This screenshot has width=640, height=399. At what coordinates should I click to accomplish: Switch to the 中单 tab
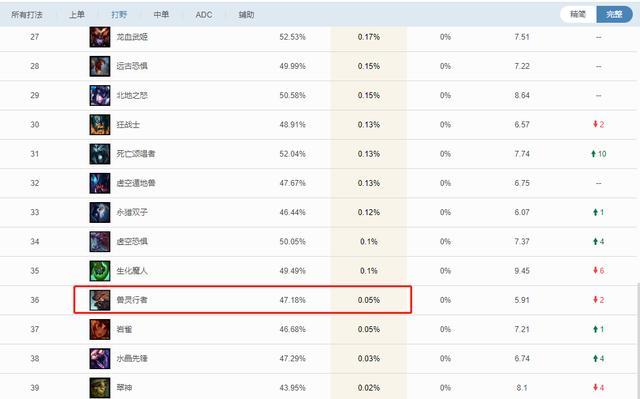tap(161, 15)
